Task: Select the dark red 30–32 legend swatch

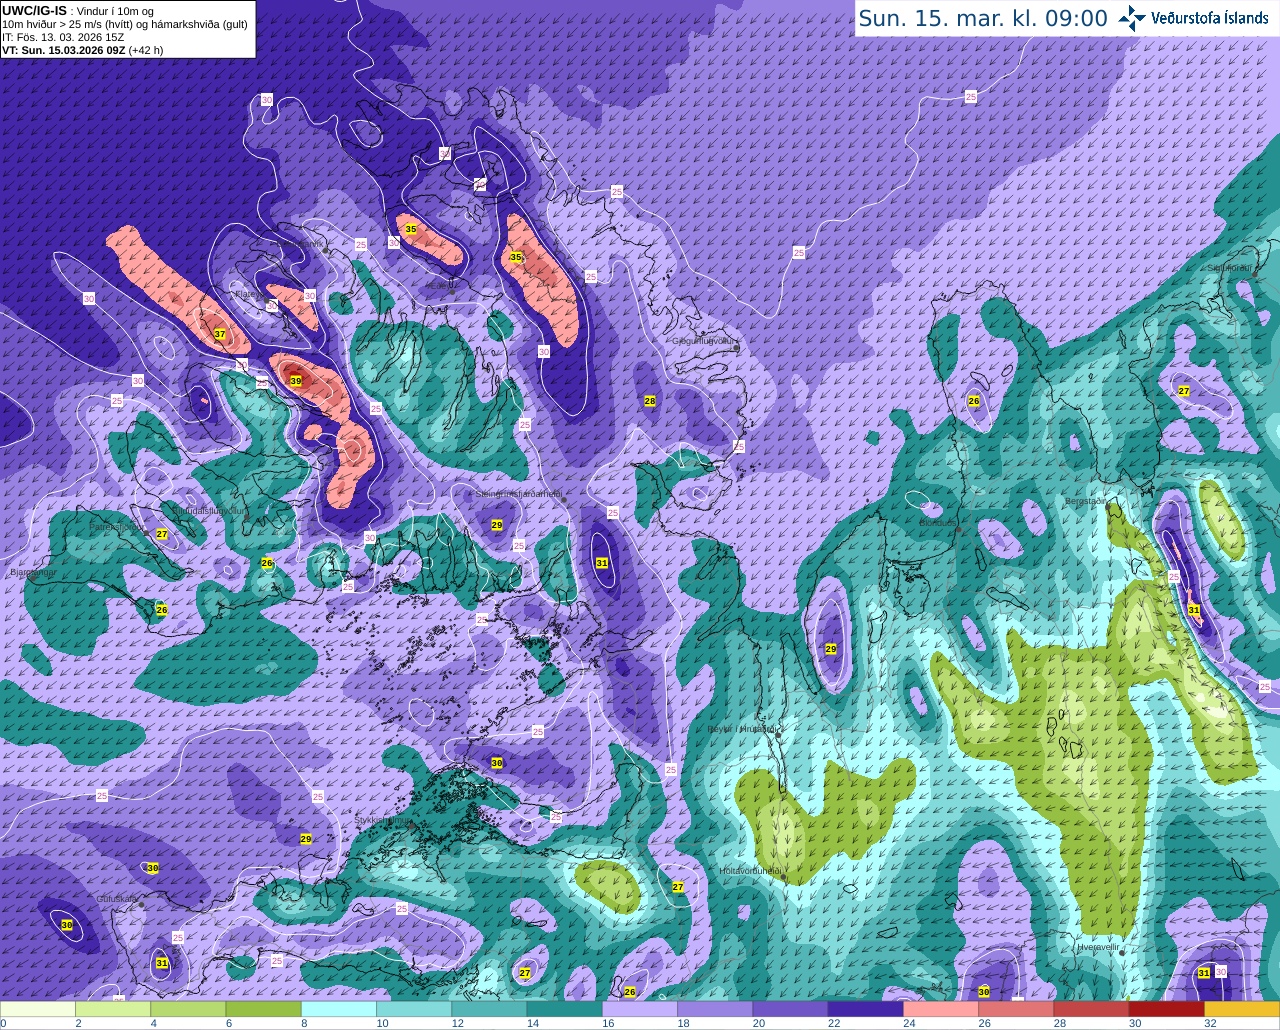Action: pos(1166,1009)
